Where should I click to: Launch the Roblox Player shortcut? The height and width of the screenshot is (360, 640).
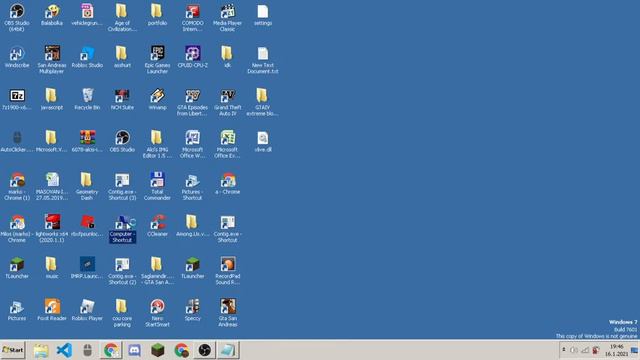[x=87, y=310]
